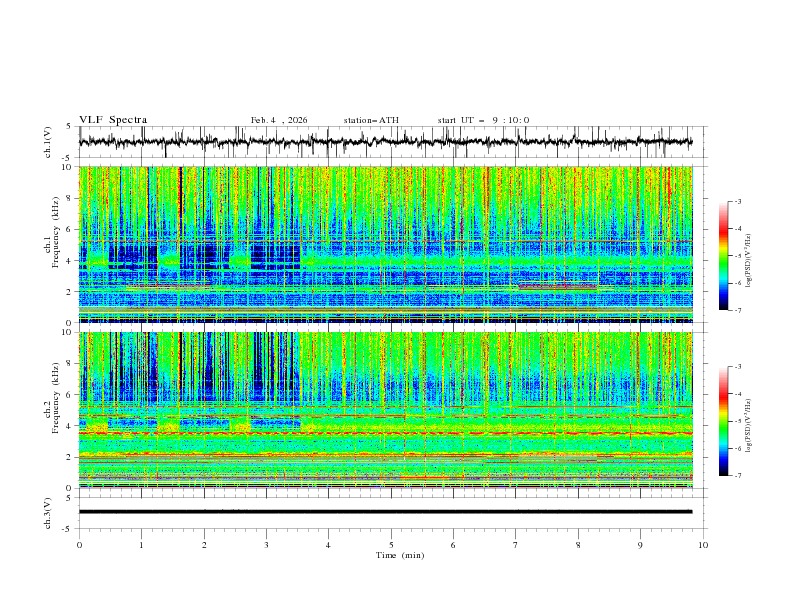This screenshot has height=612, width=792.
Task: Click inside the ch.1 spectrogram panel
Action: (385, 244)
